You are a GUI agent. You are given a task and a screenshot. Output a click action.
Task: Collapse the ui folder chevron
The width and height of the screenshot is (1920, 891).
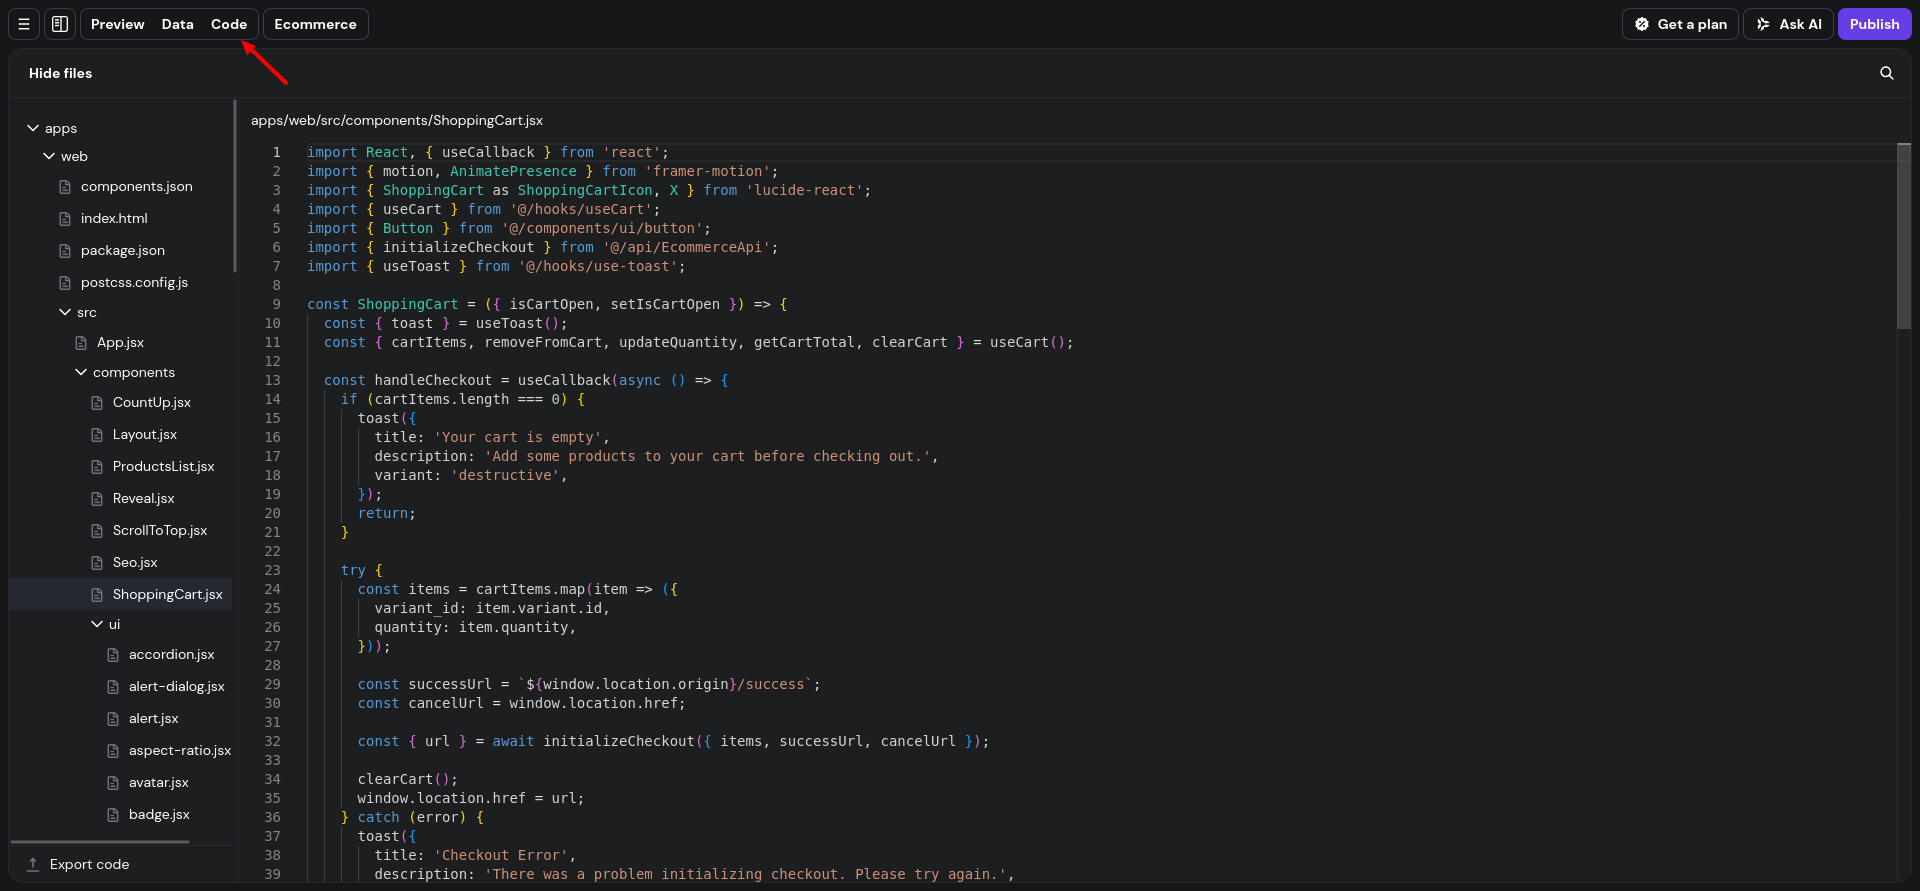coord(97,624)
